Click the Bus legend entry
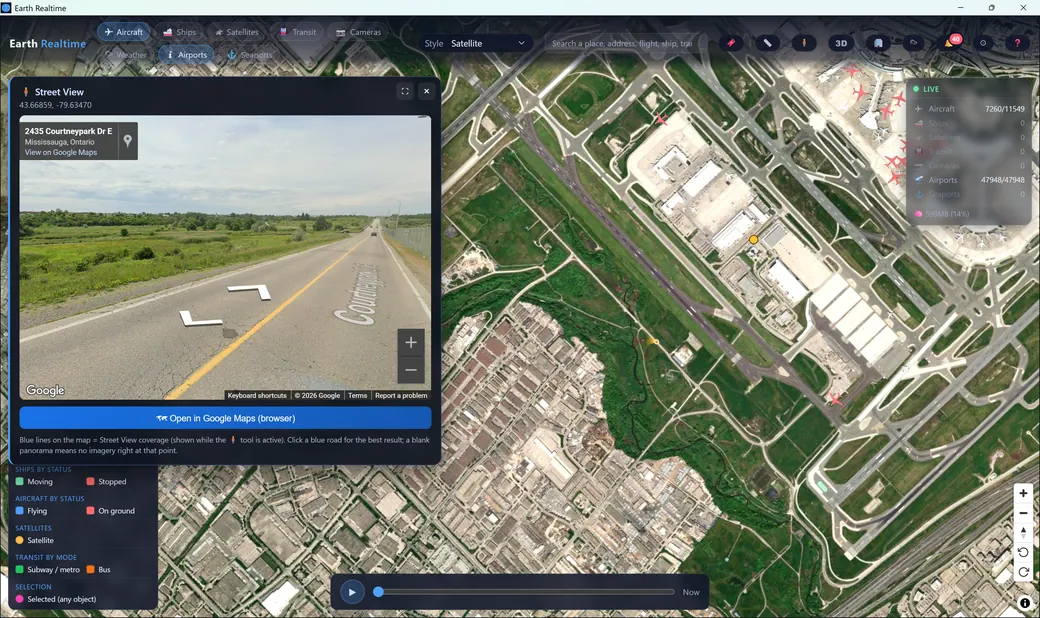 98,570
